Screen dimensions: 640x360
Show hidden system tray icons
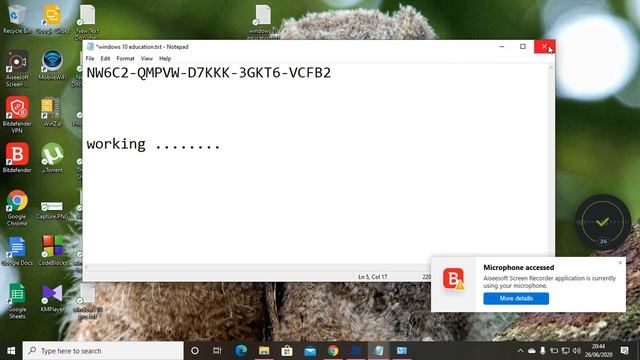pyautogui.click(x=520, y=351)
